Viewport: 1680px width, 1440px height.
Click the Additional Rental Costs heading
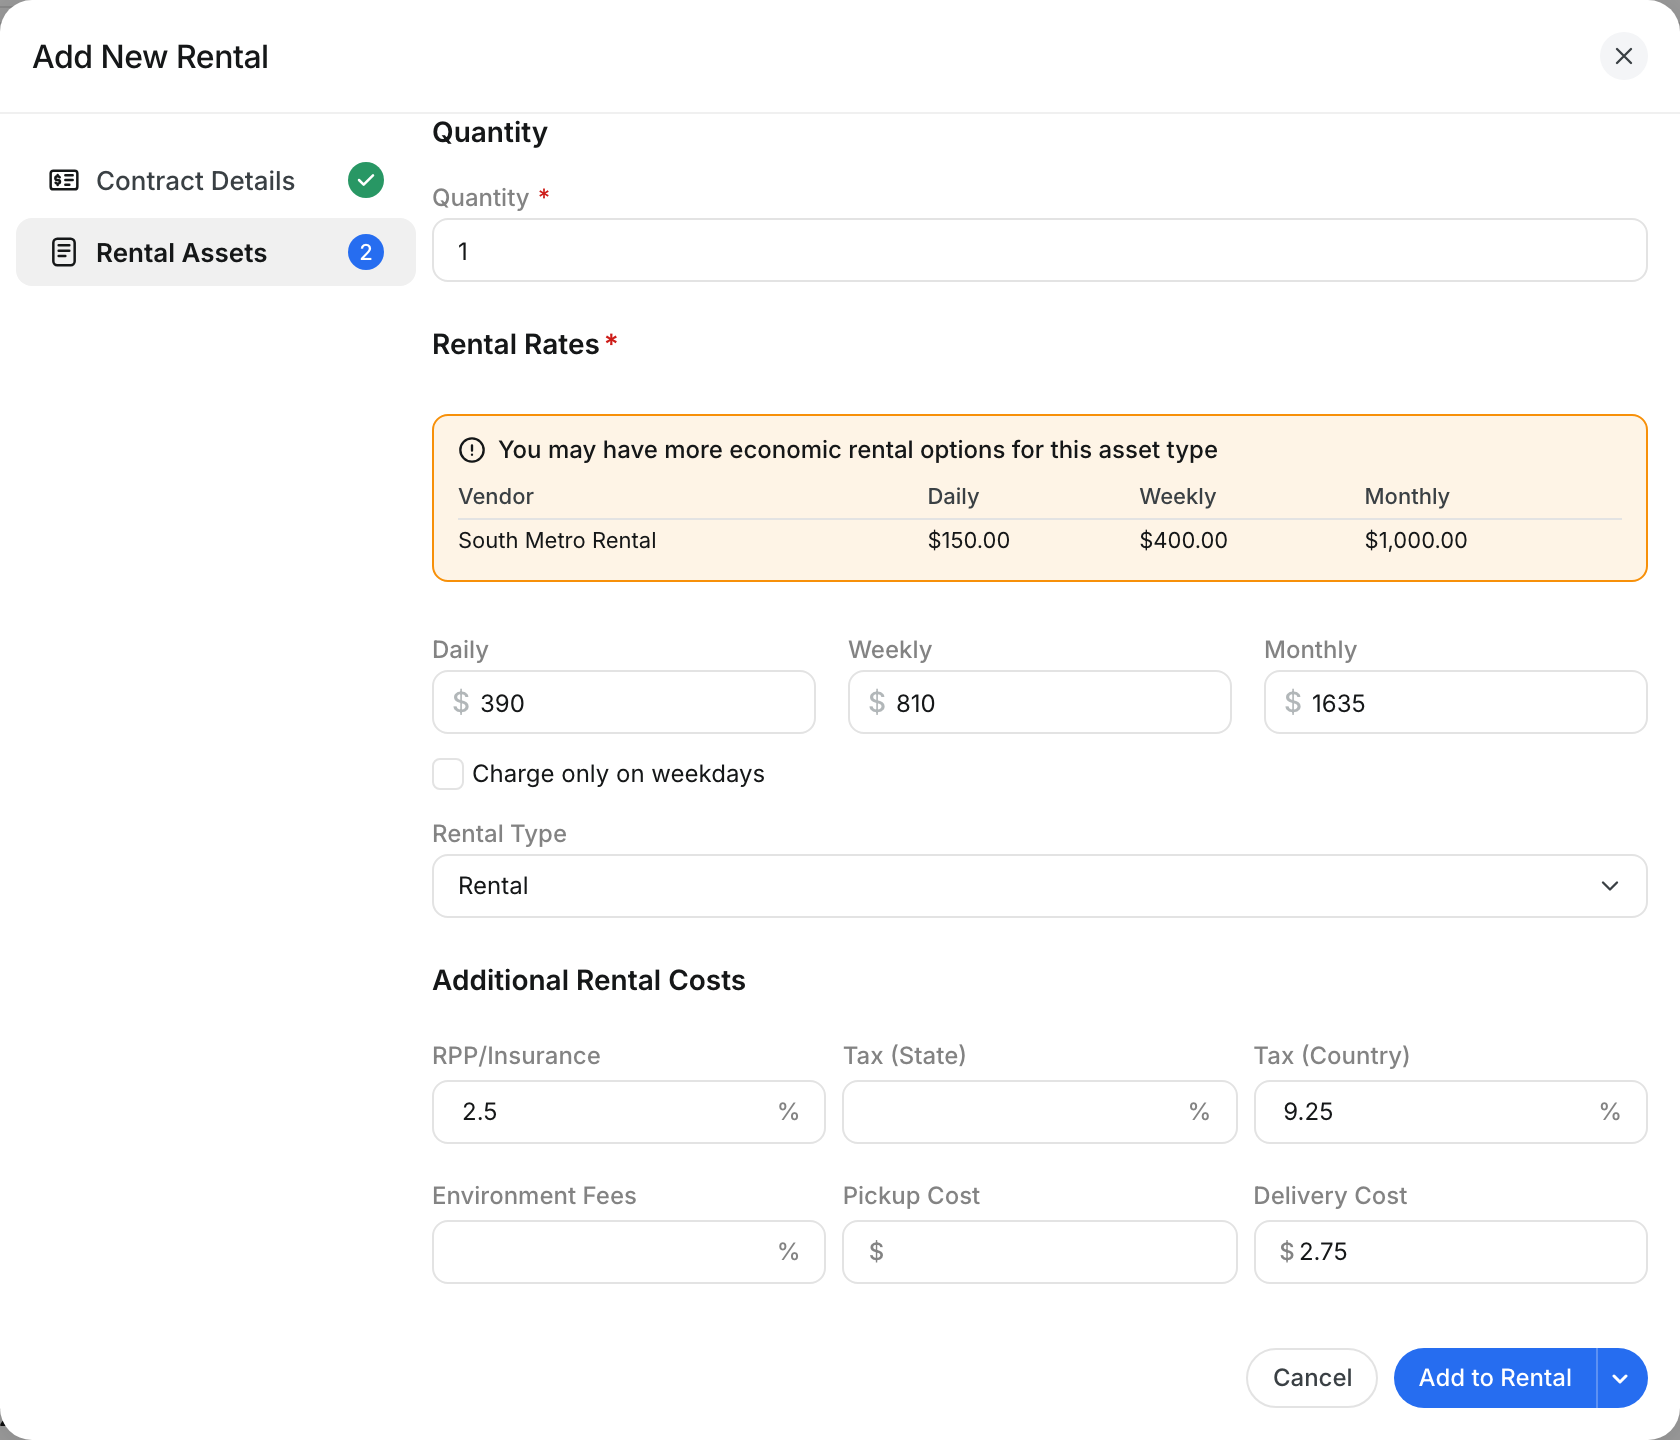pyautogui.click(x=589, y=980)
